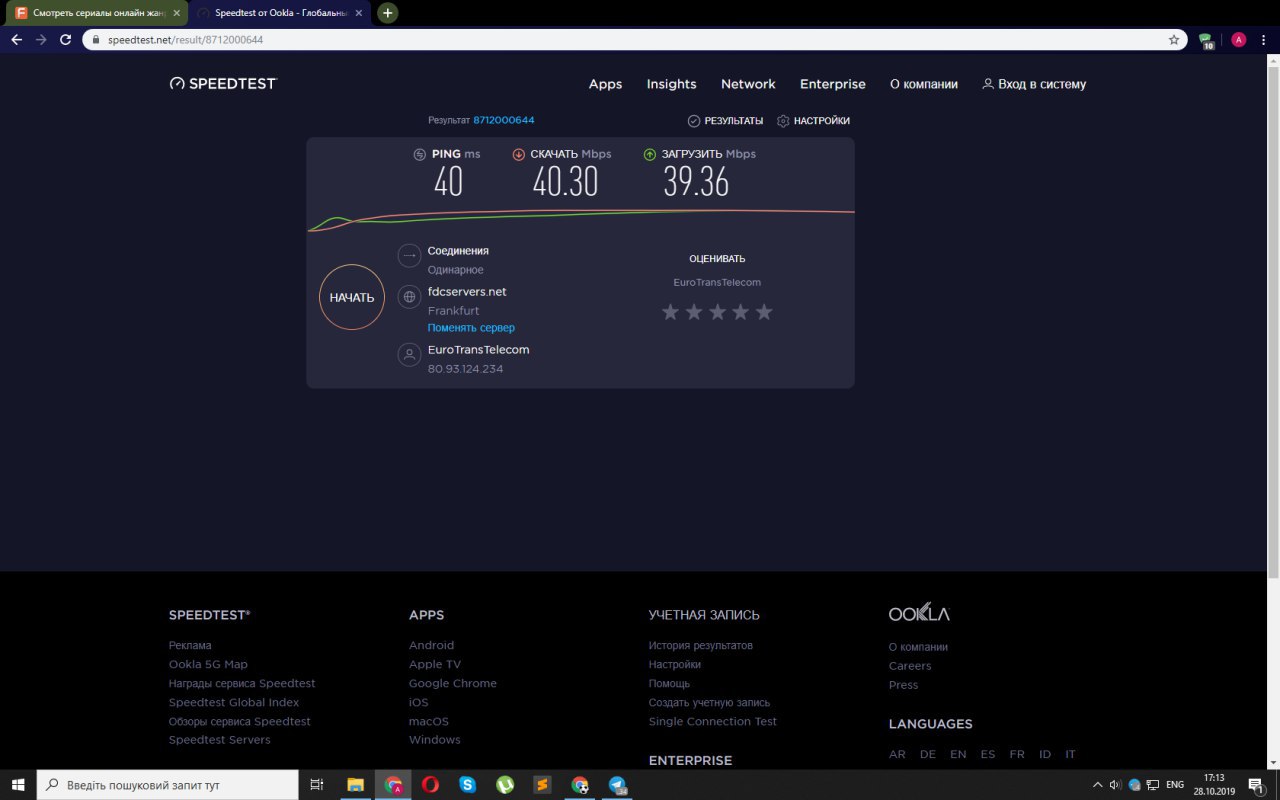The image size is (1280, 800).
Task: Open the Android app link
Action: 431,646
